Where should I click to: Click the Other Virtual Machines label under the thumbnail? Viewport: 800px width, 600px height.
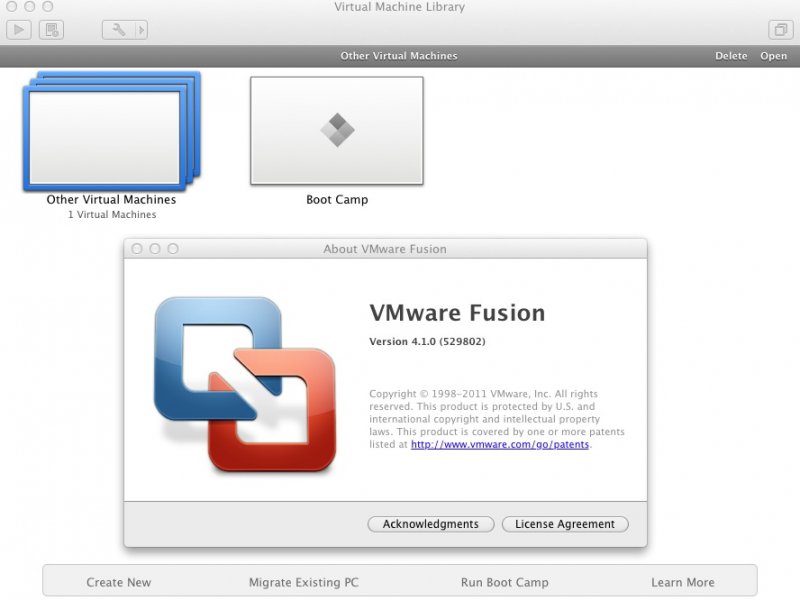tap(111, 199)
